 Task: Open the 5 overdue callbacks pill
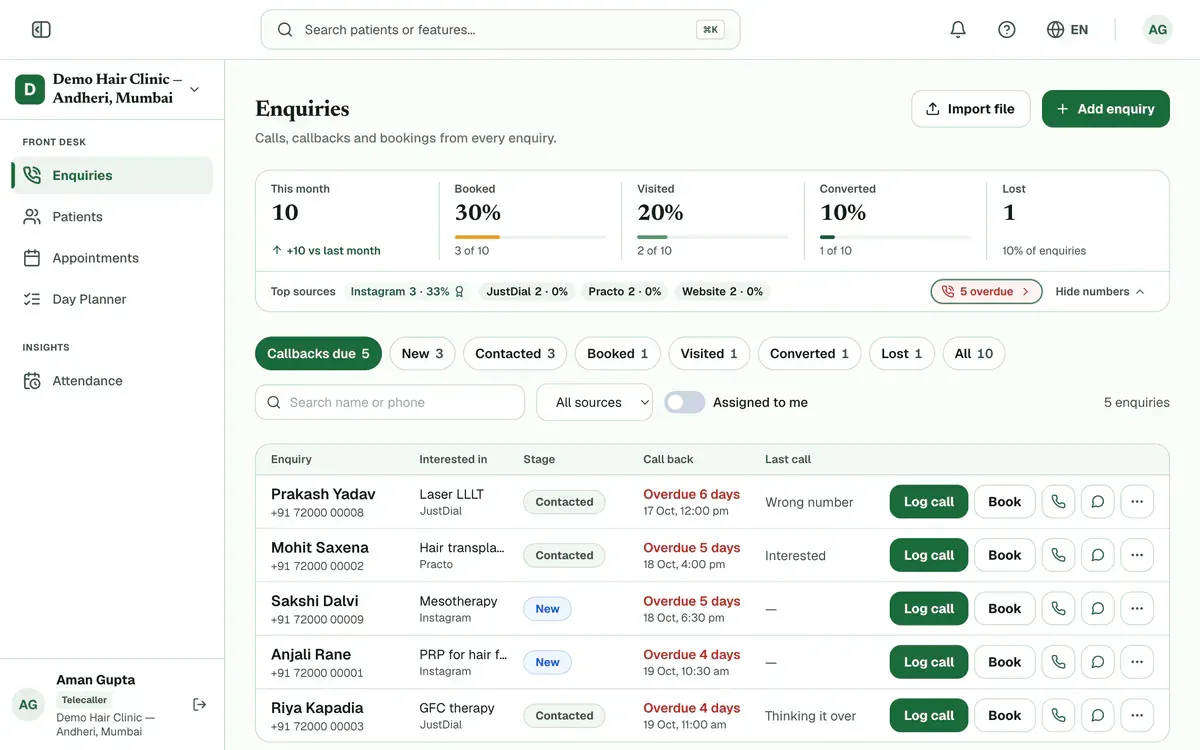pos(986,292)
